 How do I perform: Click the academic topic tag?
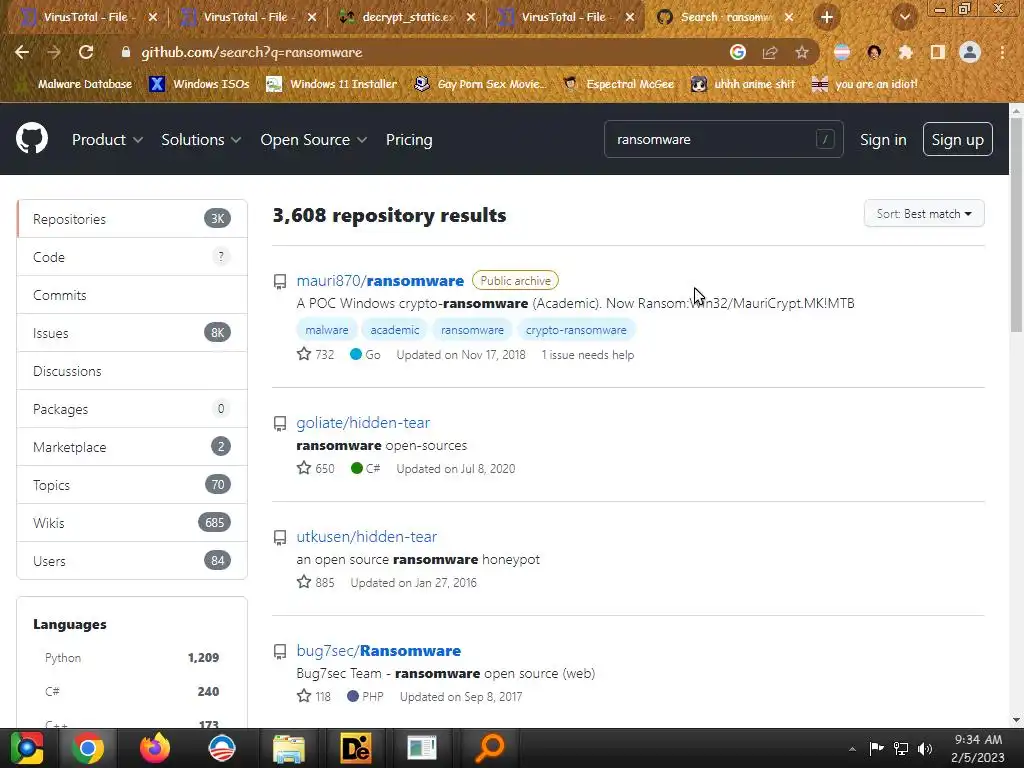[394, 330]
